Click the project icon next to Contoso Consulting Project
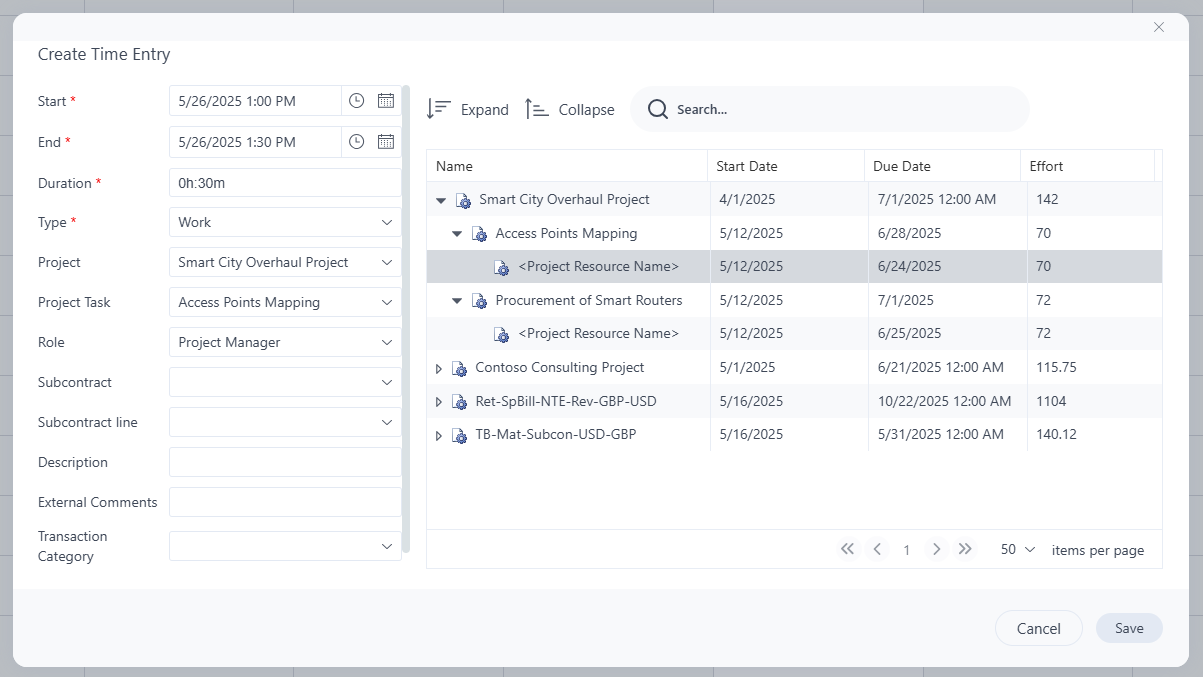This screenshot has width=1203, height=677. (458, 367)
